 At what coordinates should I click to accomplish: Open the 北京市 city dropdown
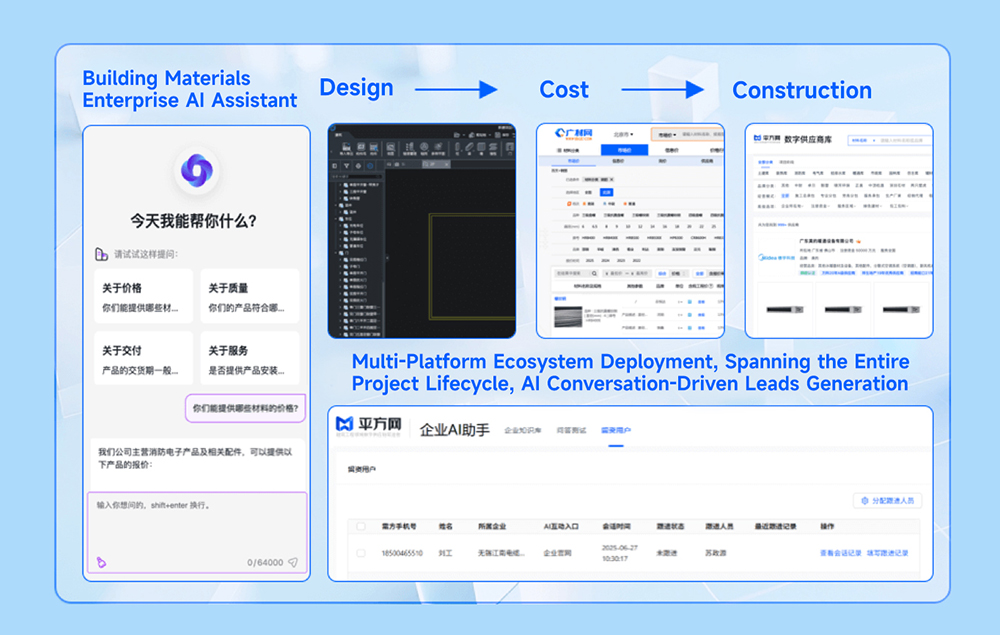pos(622,134)
